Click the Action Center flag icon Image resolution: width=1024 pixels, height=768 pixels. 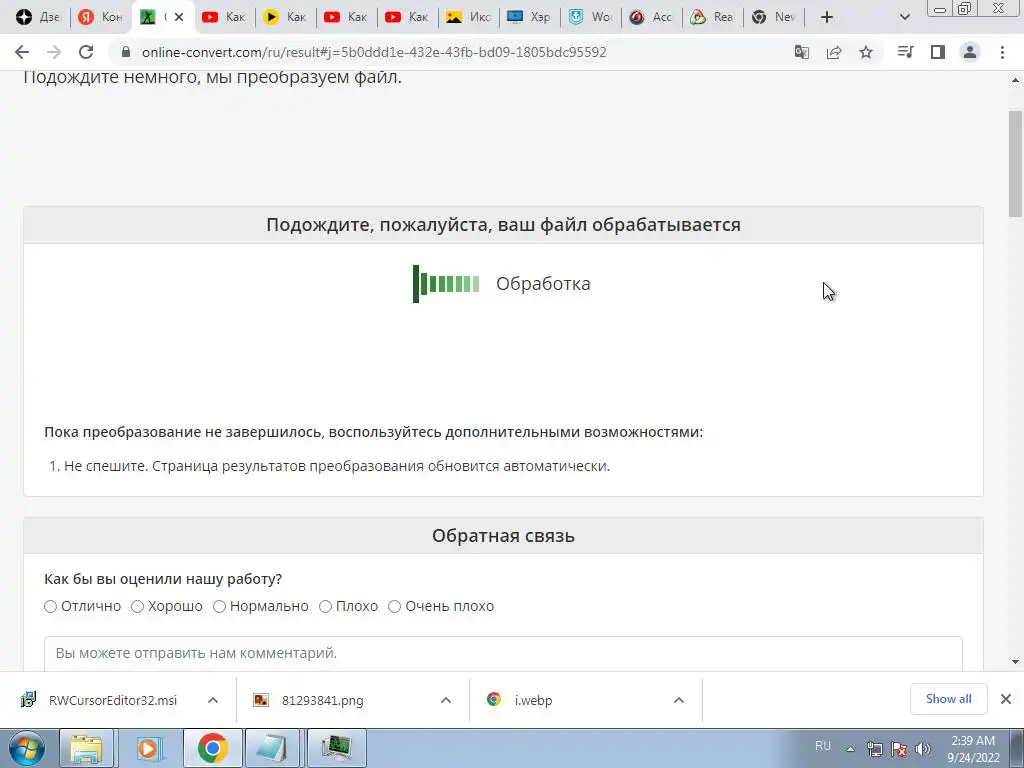899,749
